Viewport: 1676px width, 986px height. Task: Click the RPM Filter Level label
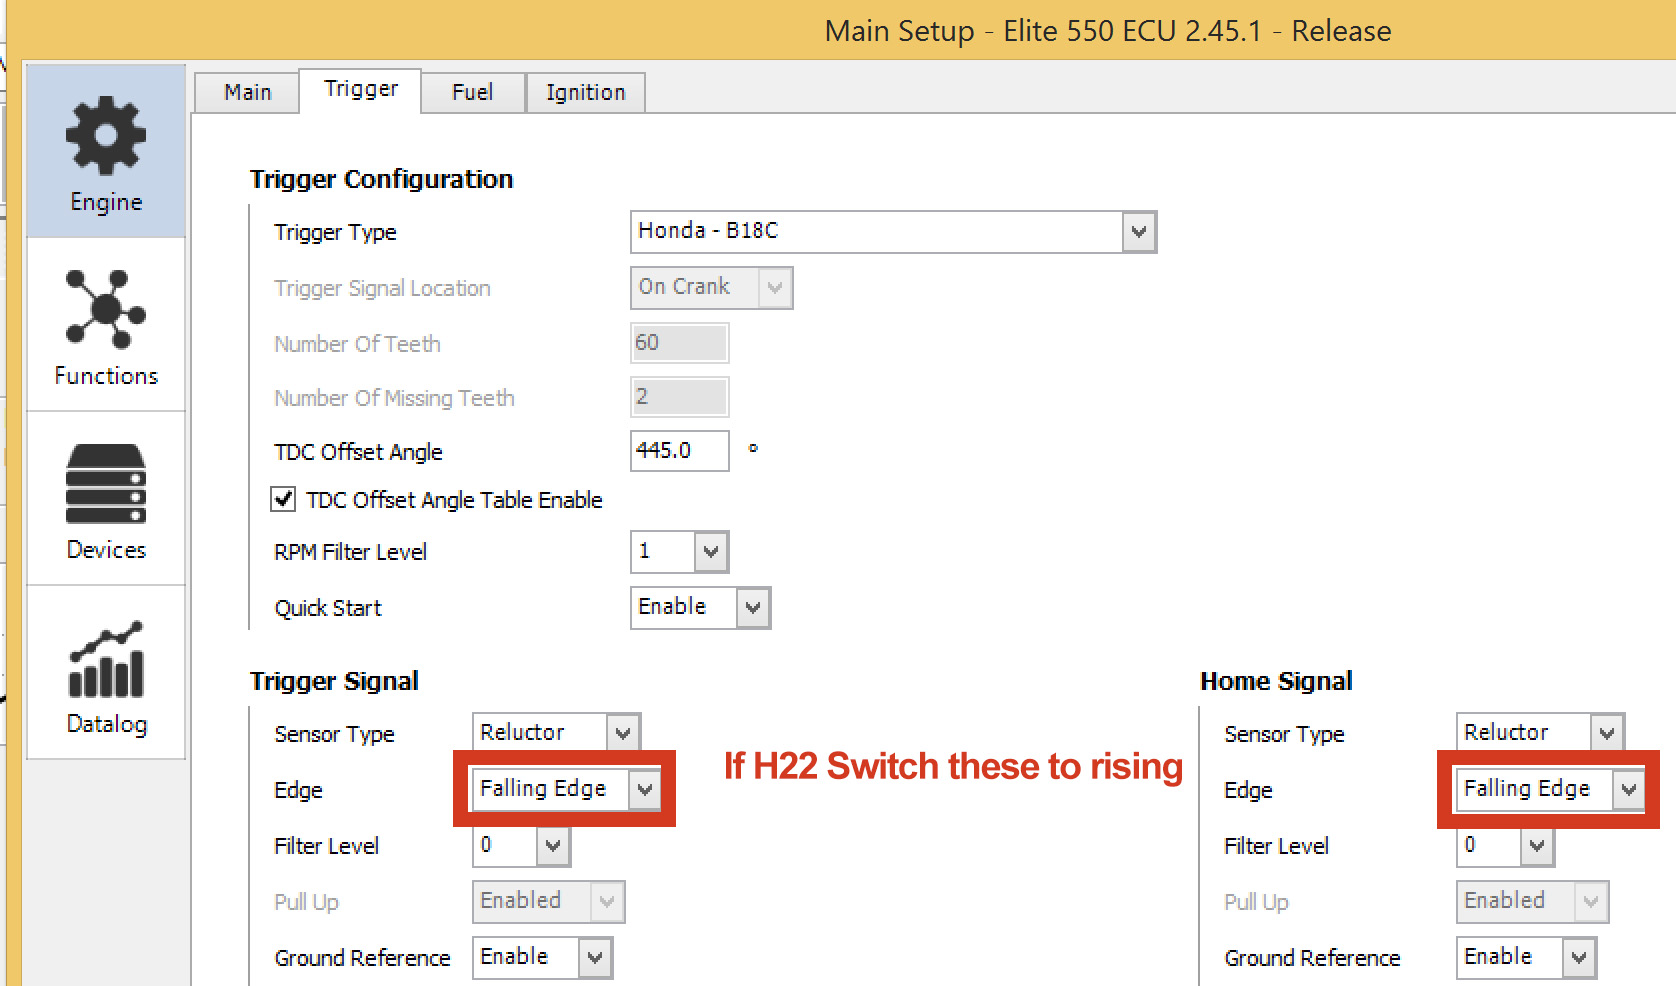[350, 552]
